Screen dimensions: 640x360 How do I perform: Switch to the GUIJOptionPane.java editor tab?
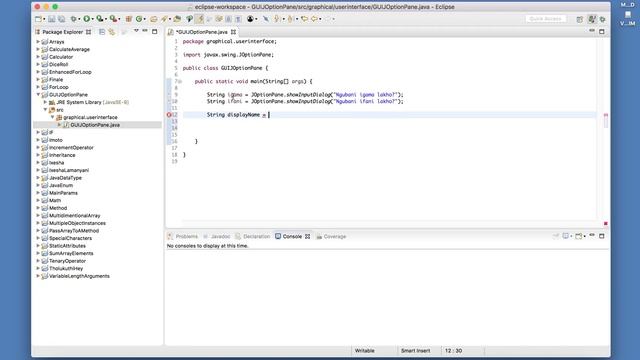(x=202, y=32)
